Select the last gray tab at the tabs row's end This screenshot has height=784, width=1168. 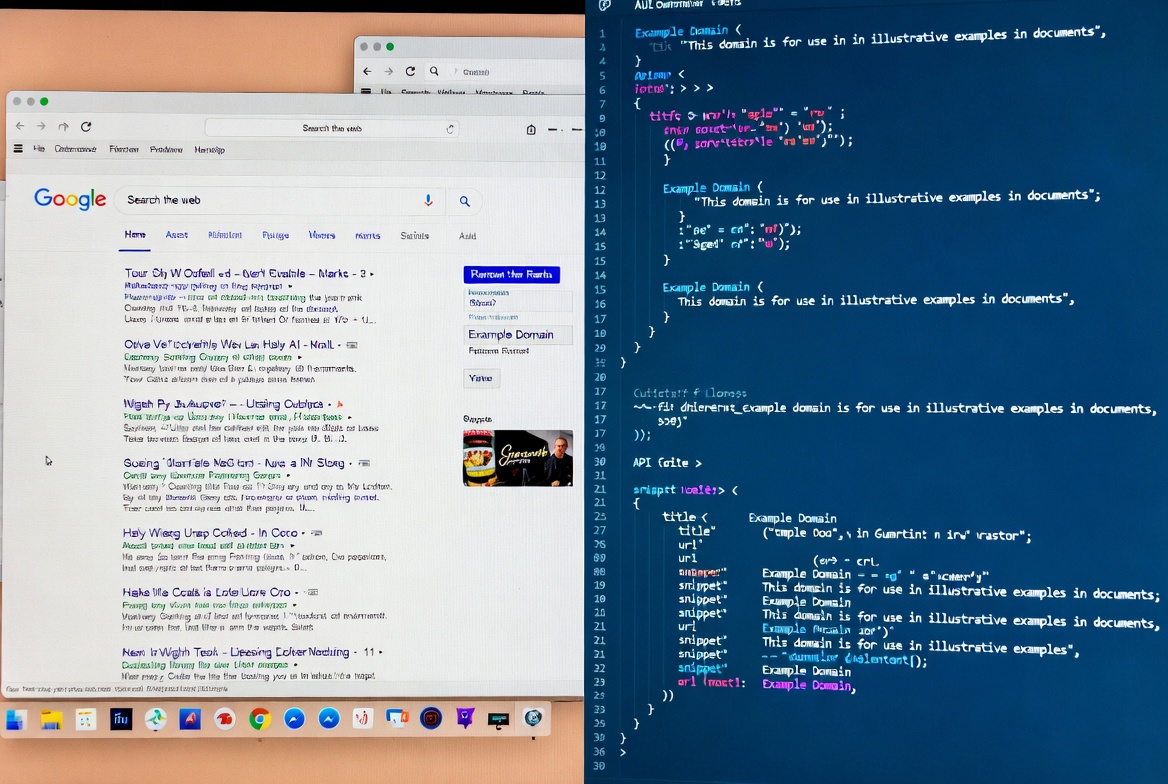tap(468, 236)
